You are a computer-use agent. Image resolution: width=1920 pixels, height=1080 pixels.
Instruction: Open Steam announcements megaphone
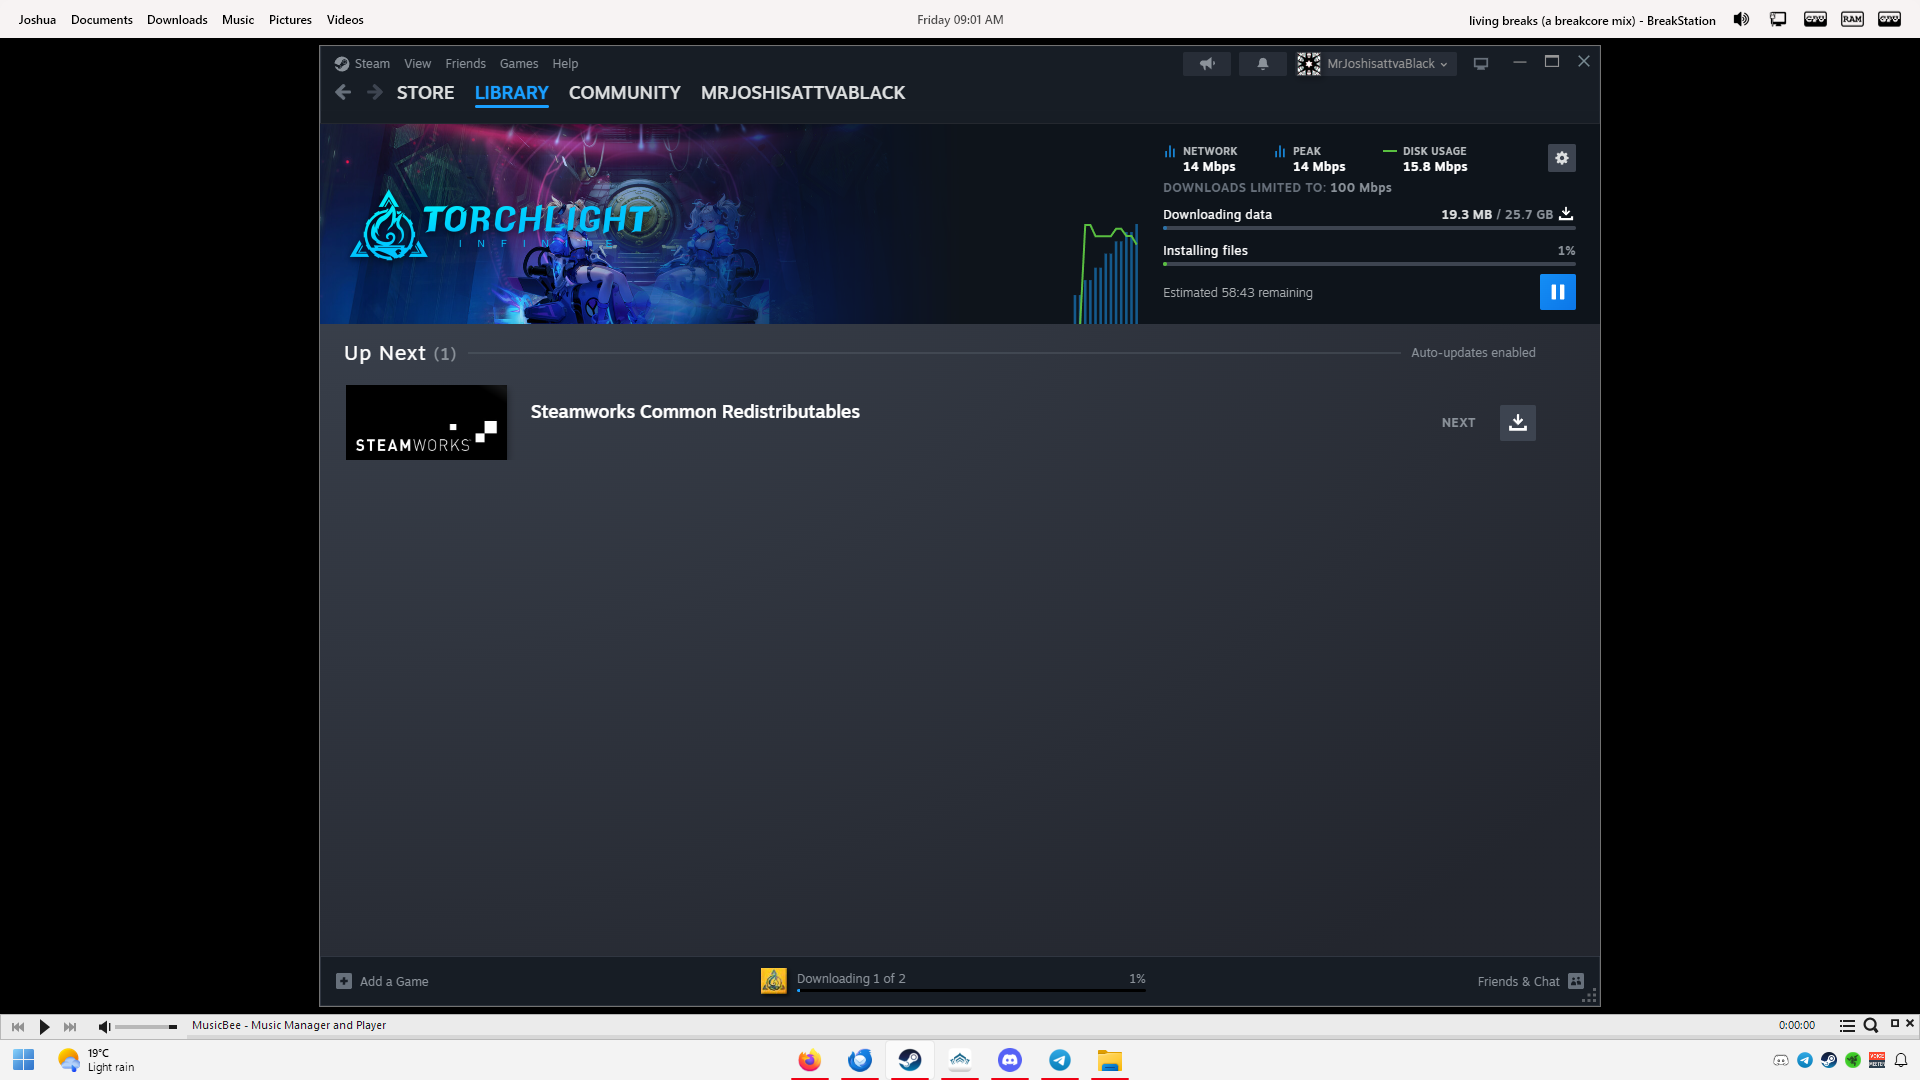[1207, 63]
